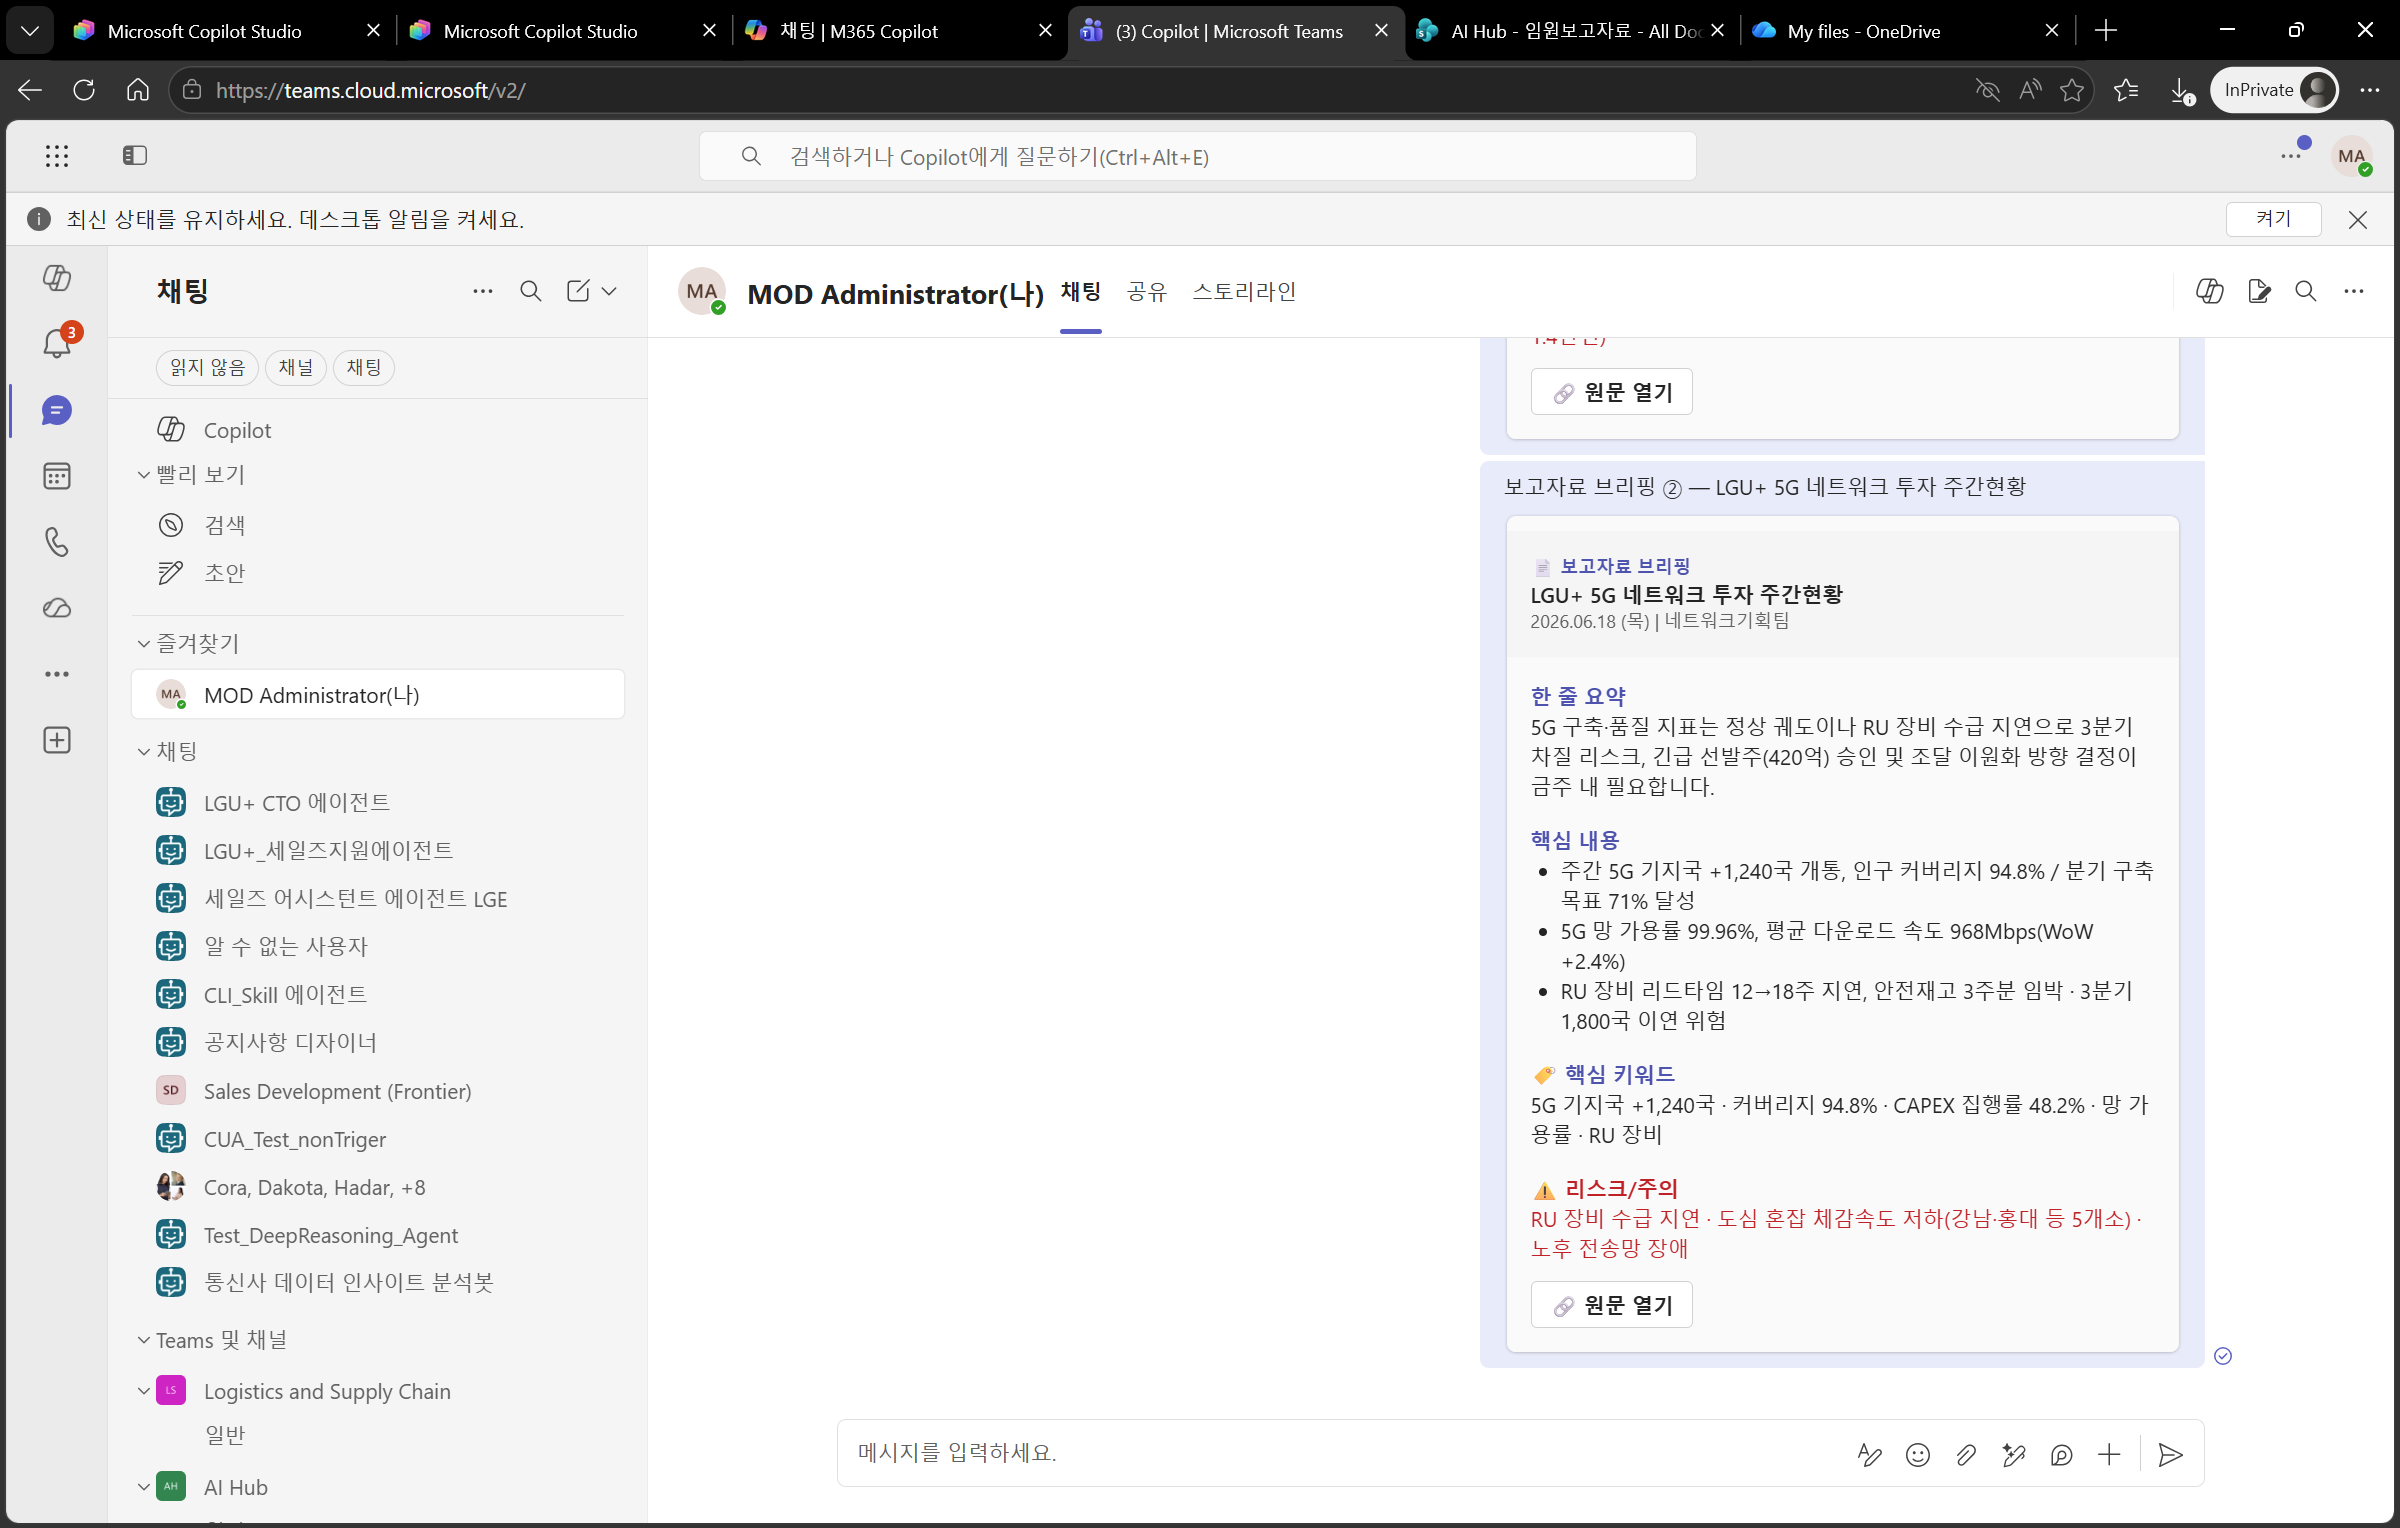Switch to the 스토리라인 tab

click(1244, 292)
